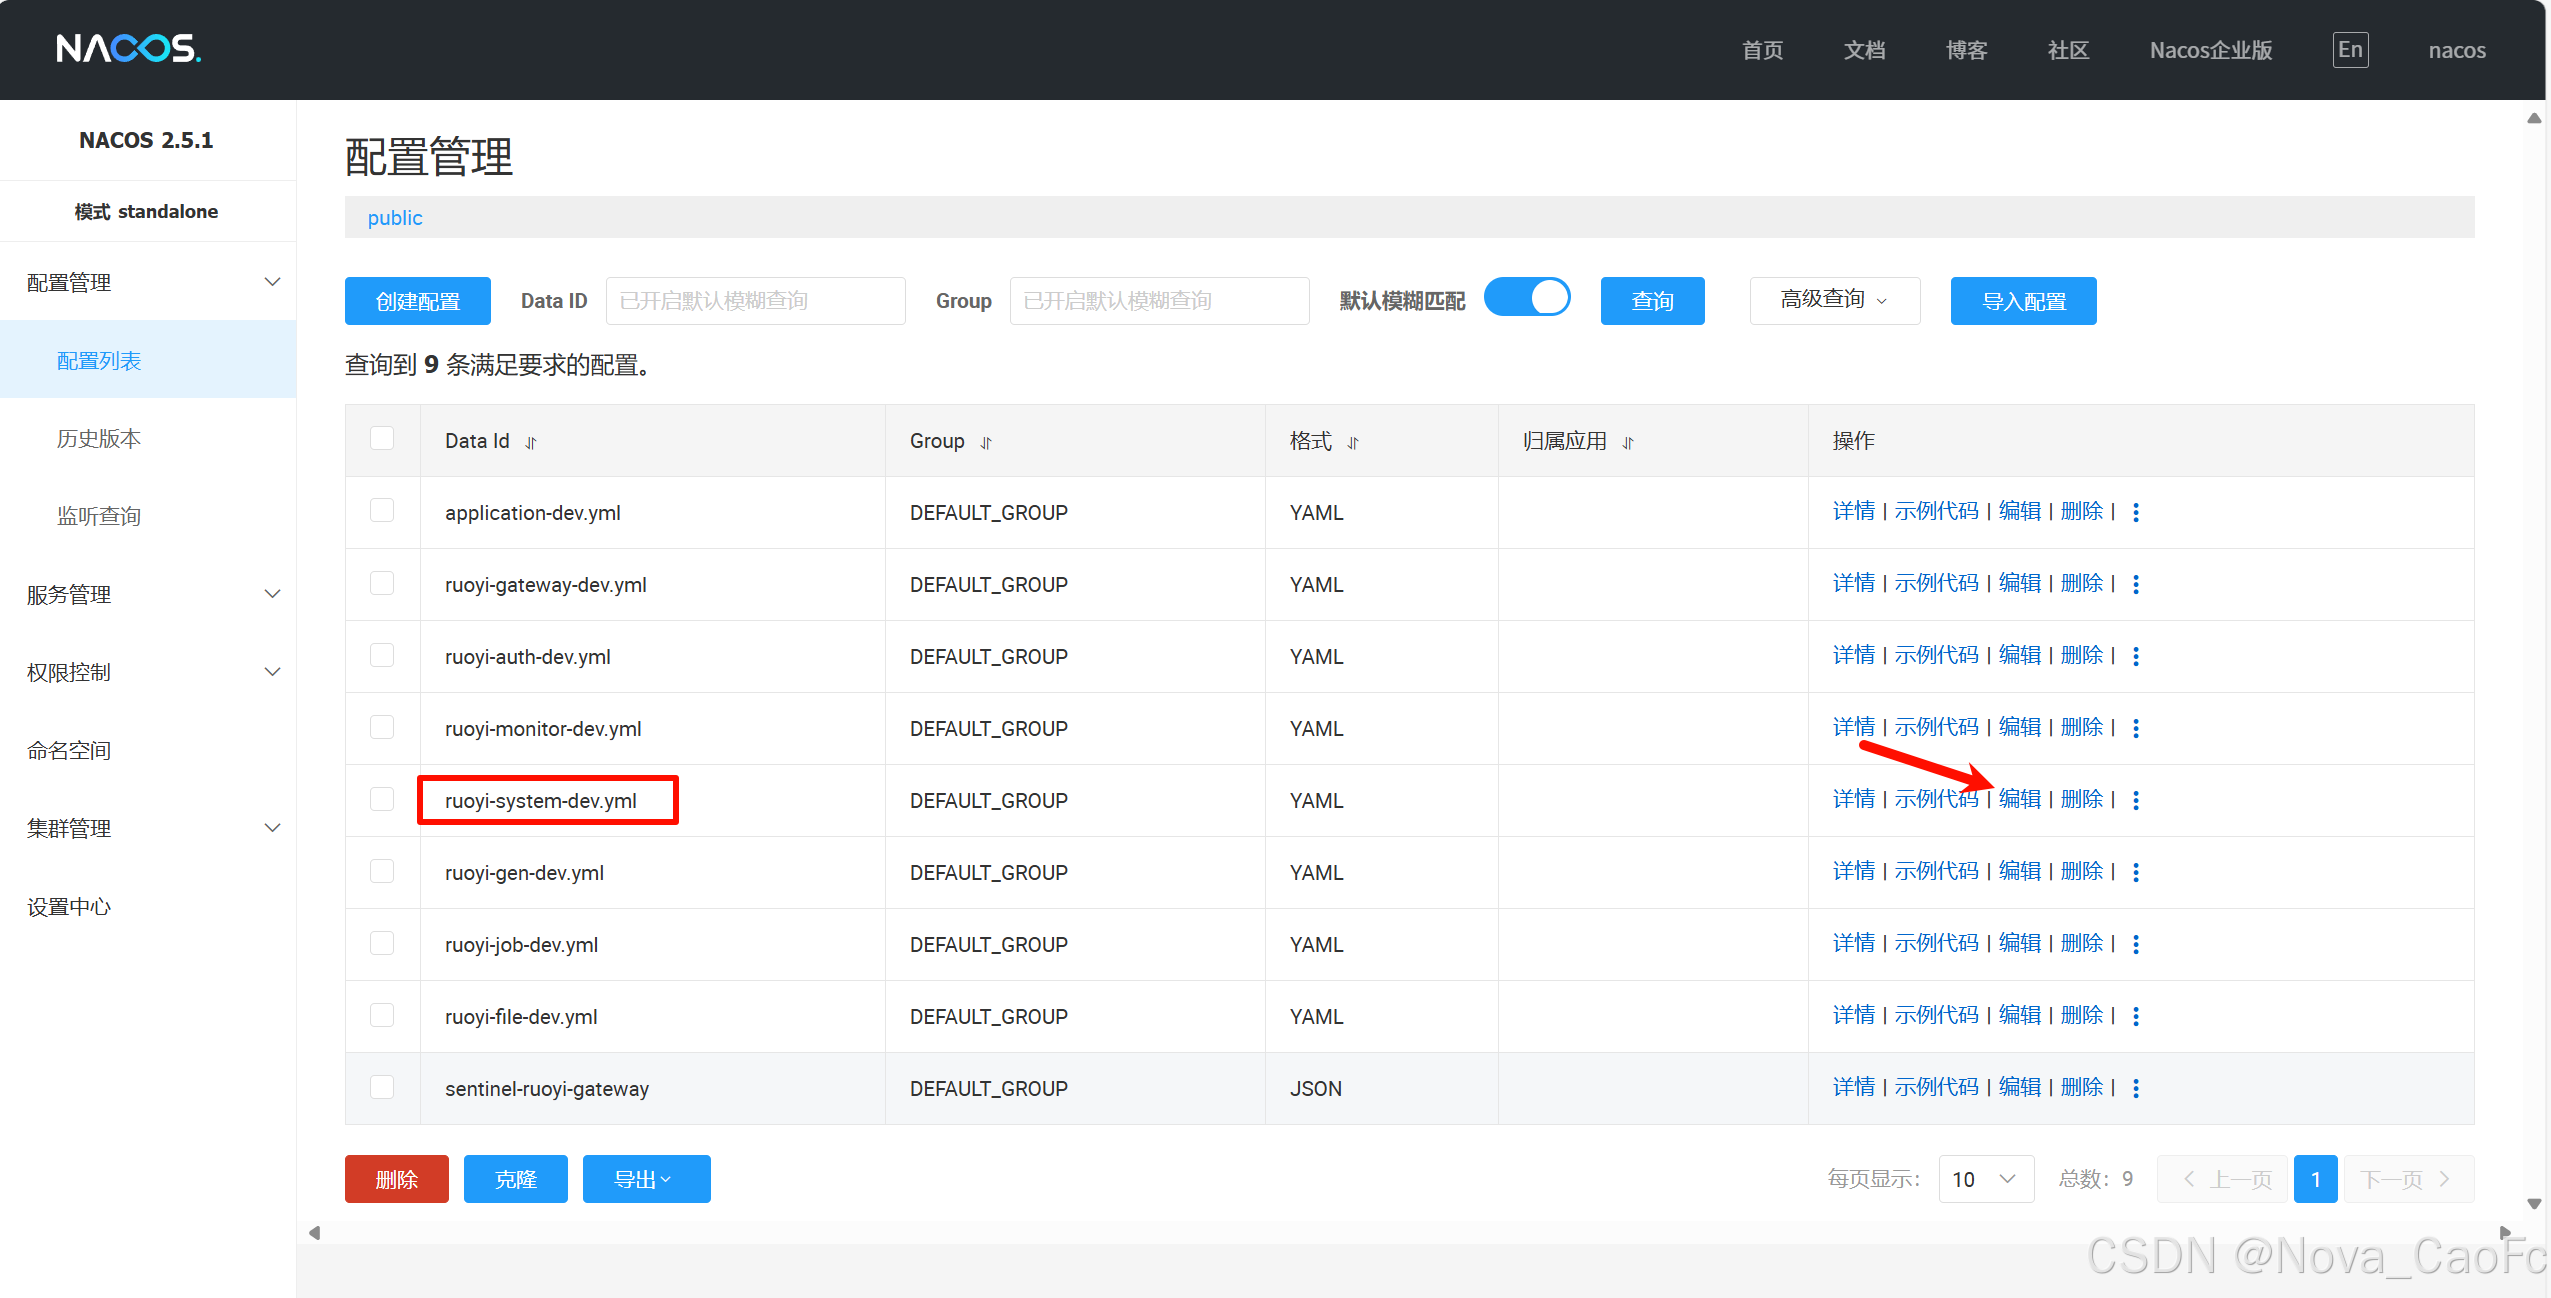This screenshot has height=1298, width=2551.
Task: Check the ruoyi-gateway-dev.yml row checkbox
Action: click(x=382, y=582)
